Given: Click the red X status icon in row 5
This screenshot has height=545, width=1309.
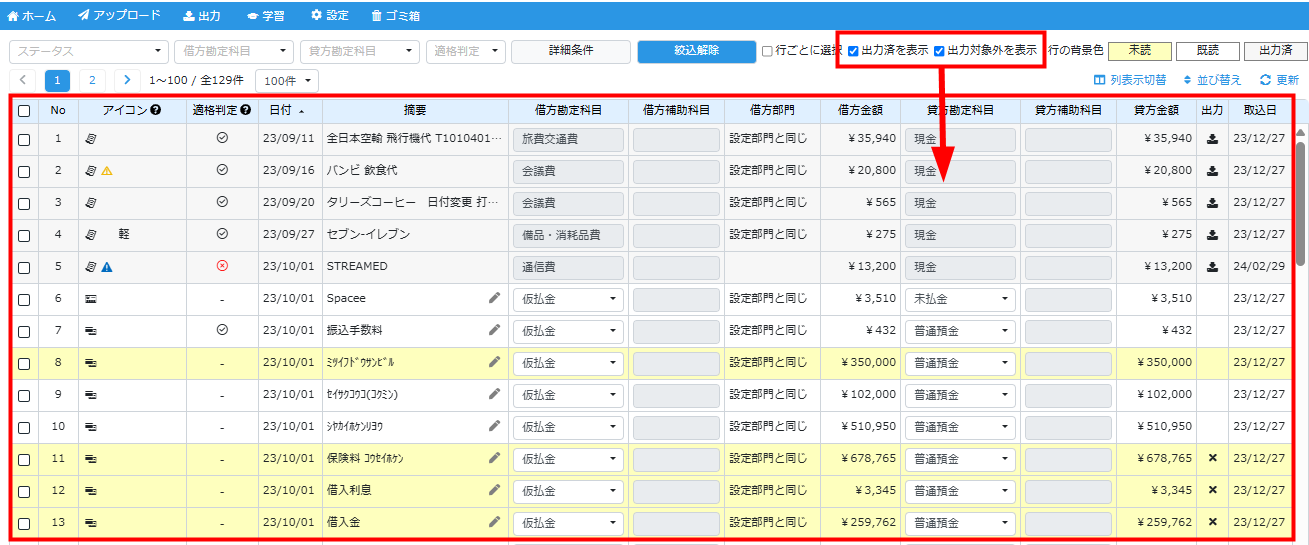Looking at the screenshot, I should coord(222,266).
